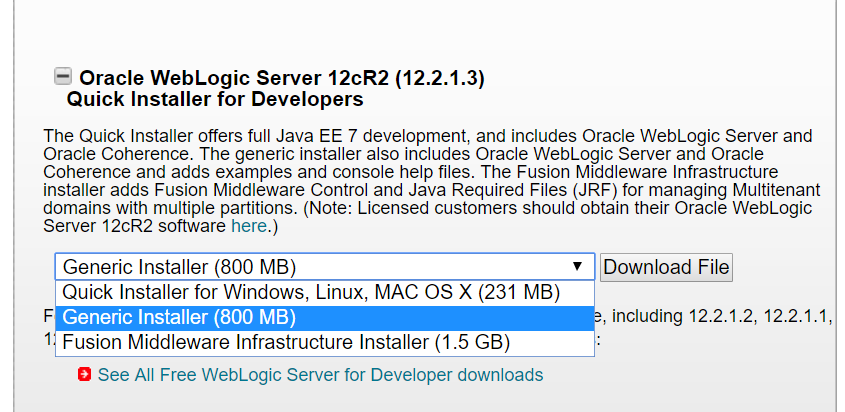This screenshot has height=412, width=845.
Task: Click text 'including 12.2.1.2, 12.2.1.1'
Action: [722, 317]
